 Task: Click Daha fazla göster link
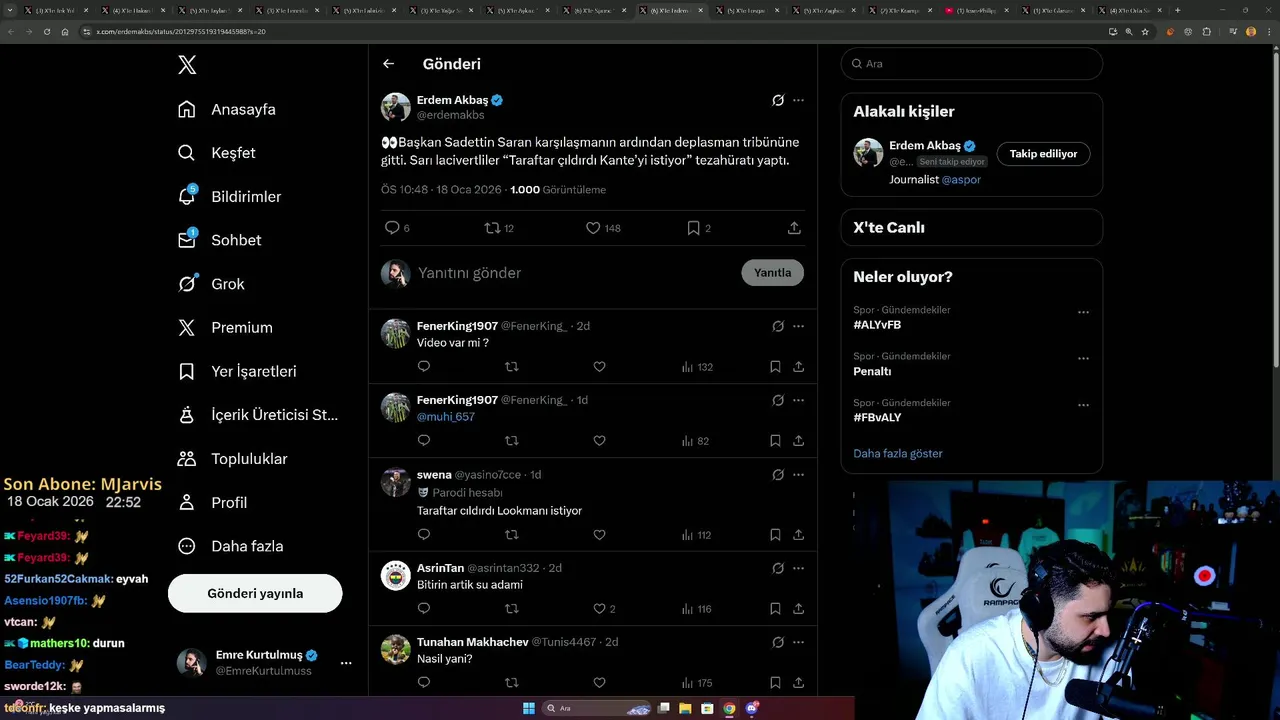pyautogui.click(x=898, y=453)
